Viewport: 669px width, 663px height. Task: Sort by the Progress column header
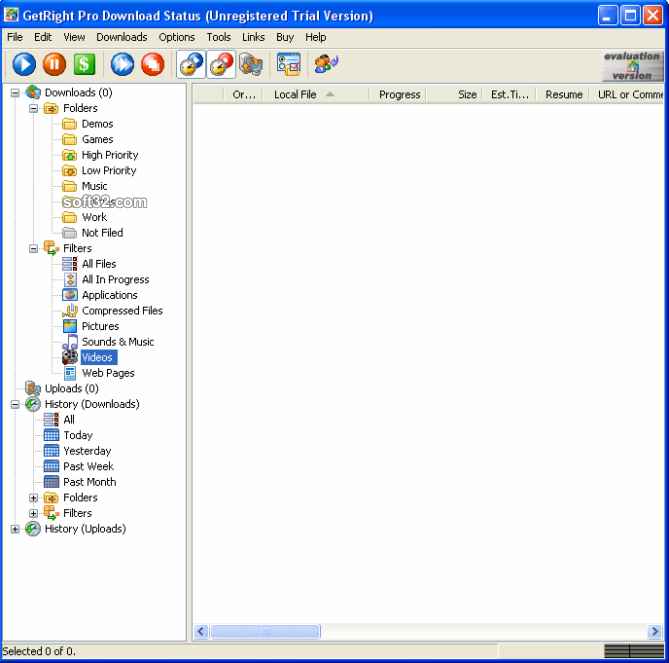(398, 95)
